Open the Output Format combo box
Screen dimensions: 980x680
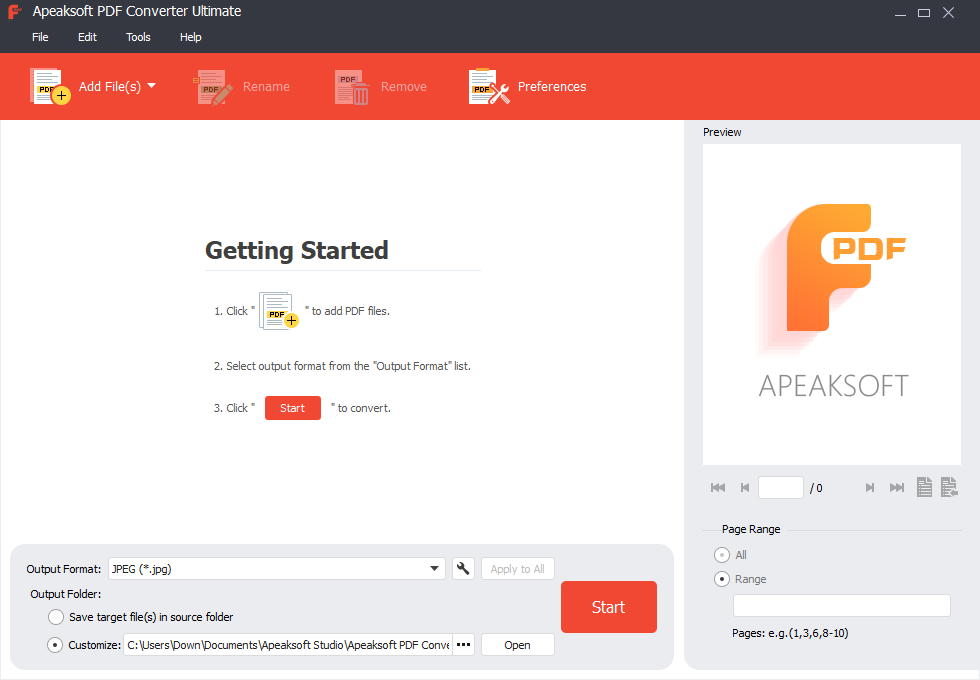(277, 569)
